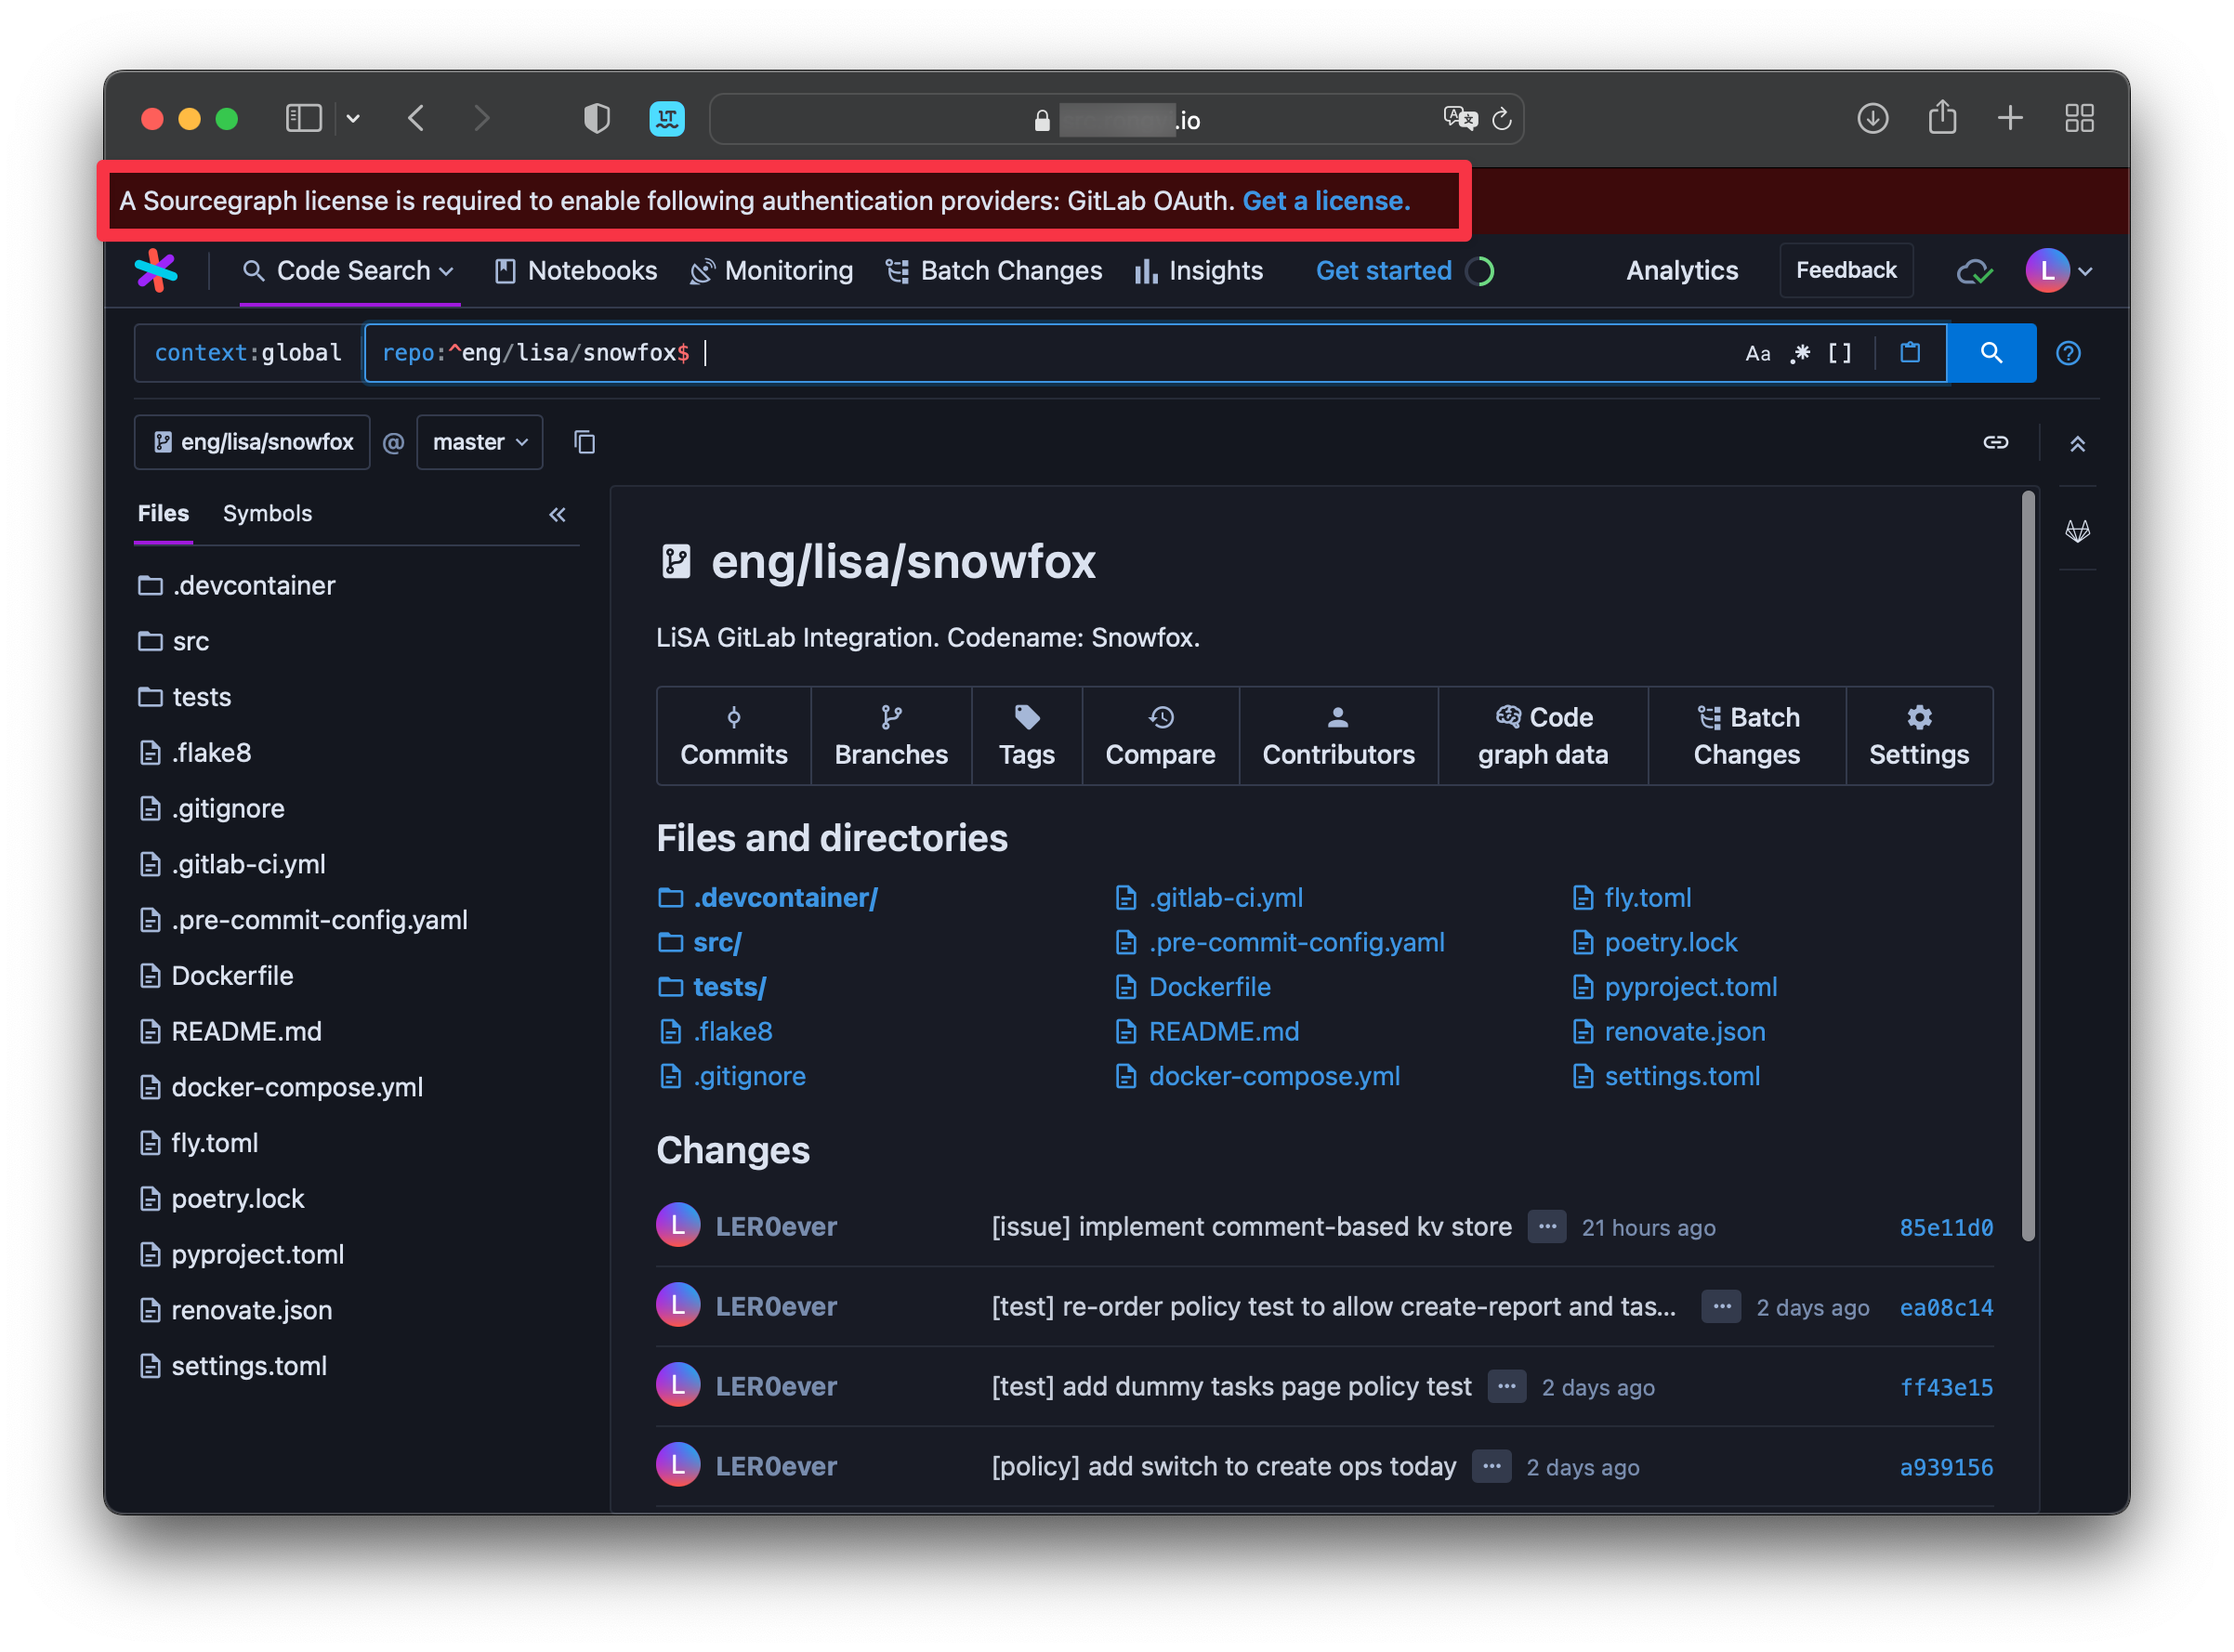
Task: Collapse the header with double-chevron-up icon
Action: tap(2077, 443)
